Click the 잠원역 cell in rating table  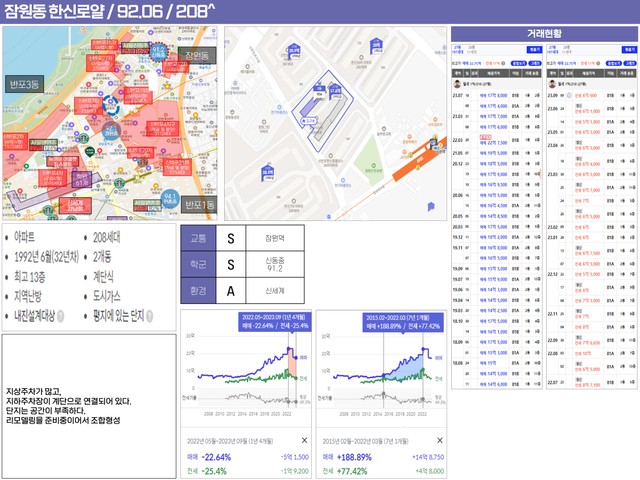[275, 238]
